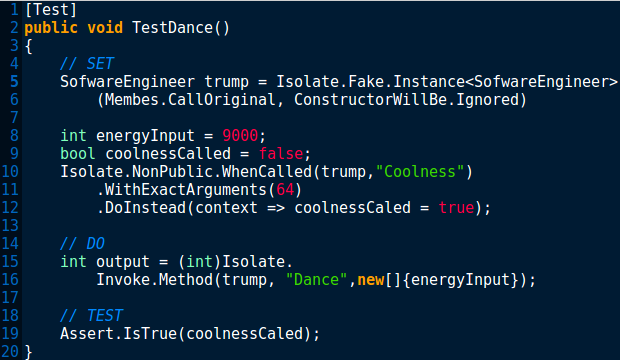Click the red 9000 number literal

tap(240, 136)
